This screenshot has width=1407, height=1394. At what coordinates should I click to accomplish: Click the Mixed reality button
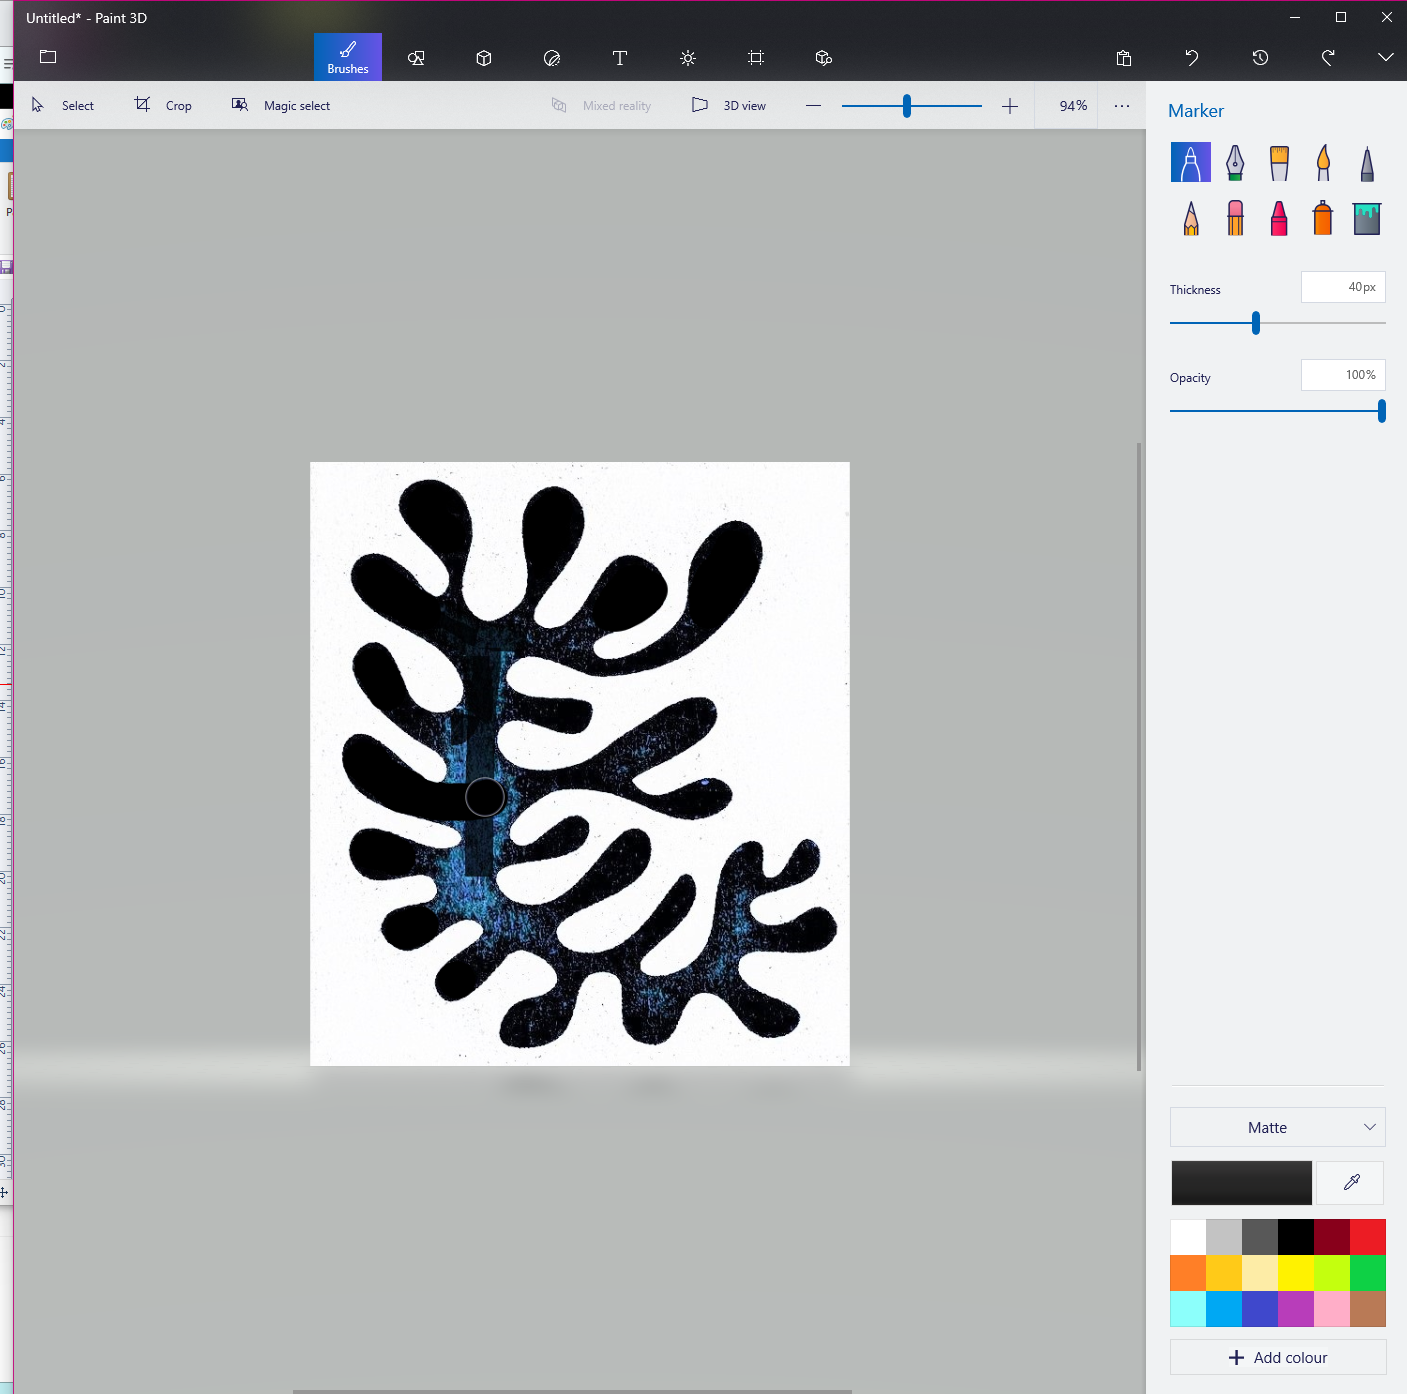[x=602, y=105]
